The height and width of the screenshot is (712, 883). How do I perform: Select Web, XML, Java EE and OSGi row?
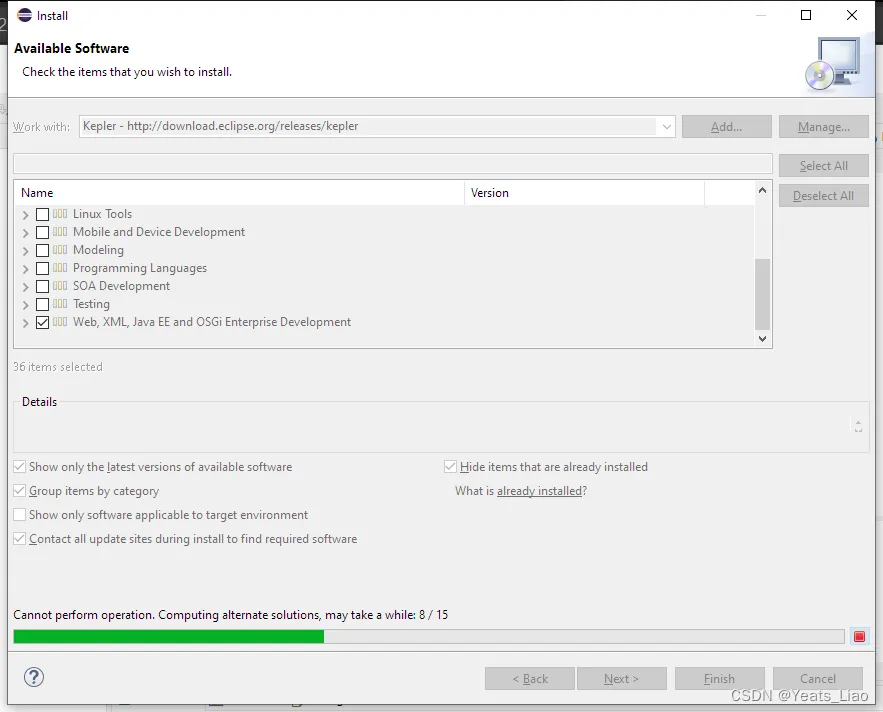(212, 322)
